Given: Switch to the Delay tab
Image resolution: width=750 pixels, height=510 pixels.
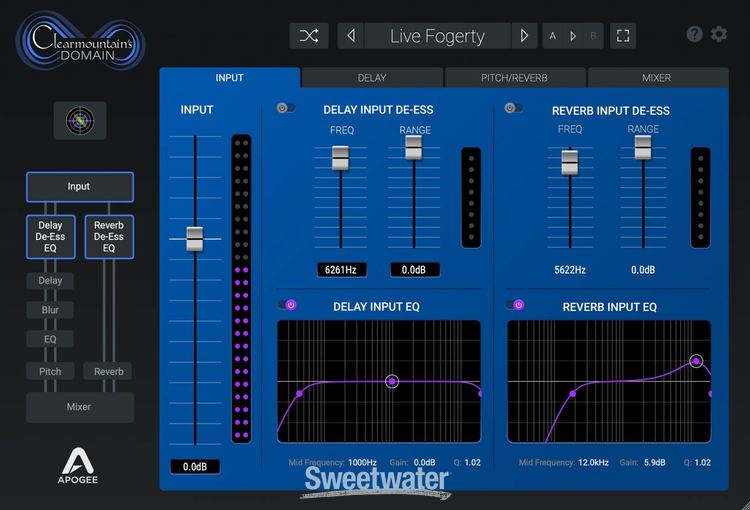Looking at the screenshot, I should pos(372,77).
